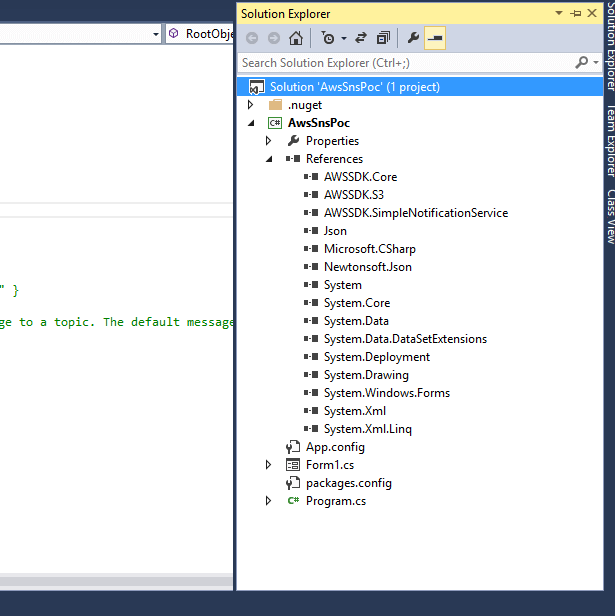
Task: Open Properties wrench icon in toolbar
Action: [x=413, y=38]
